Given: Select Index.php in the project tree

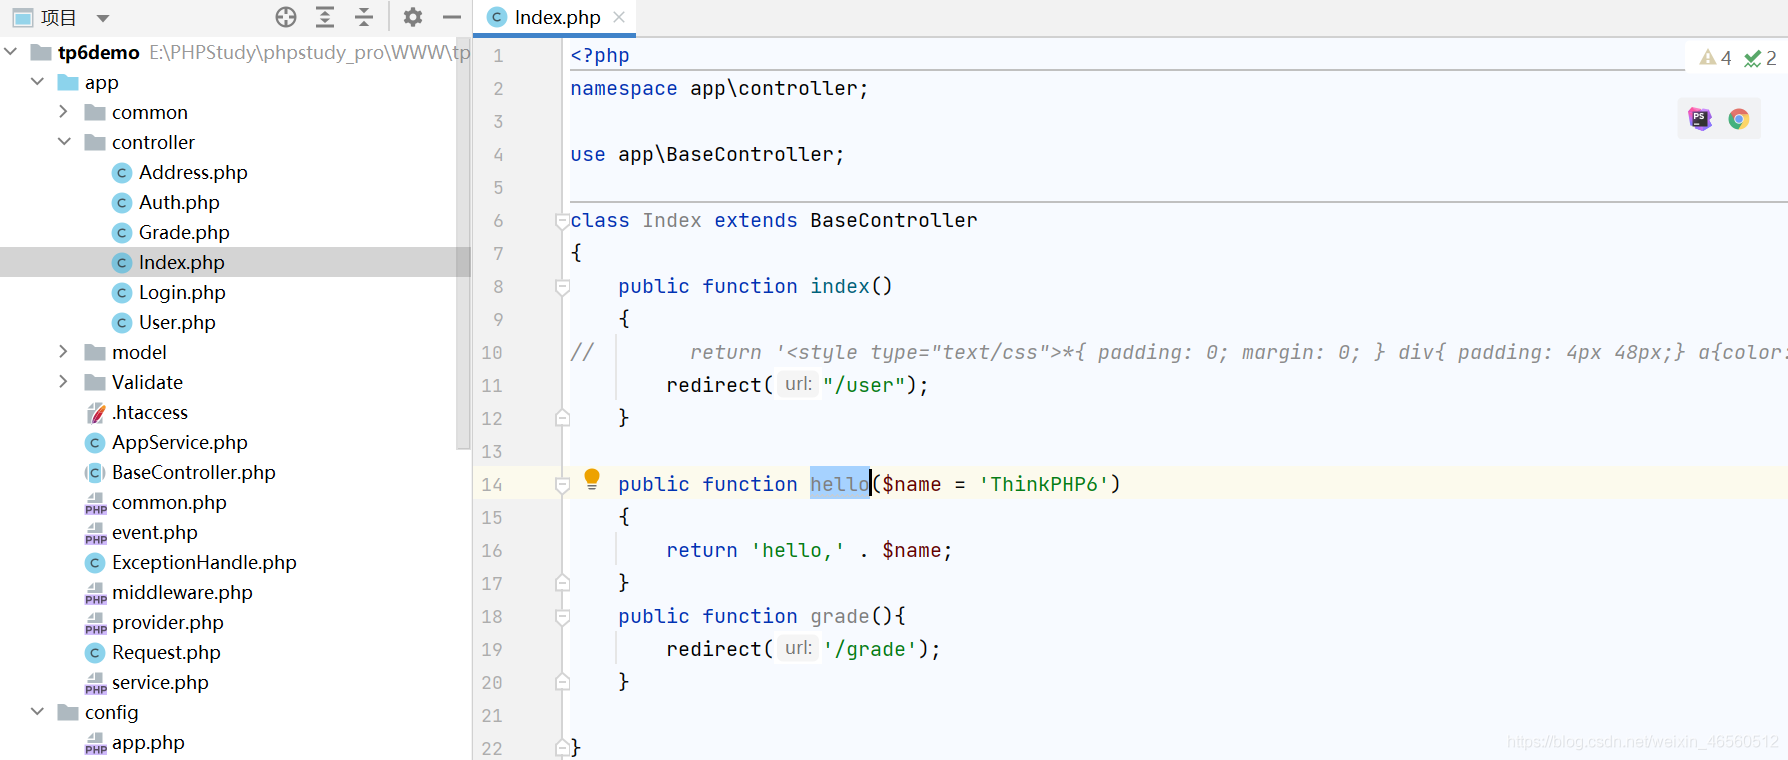Looking at the screenshot, I should click(x=181, y=262).
